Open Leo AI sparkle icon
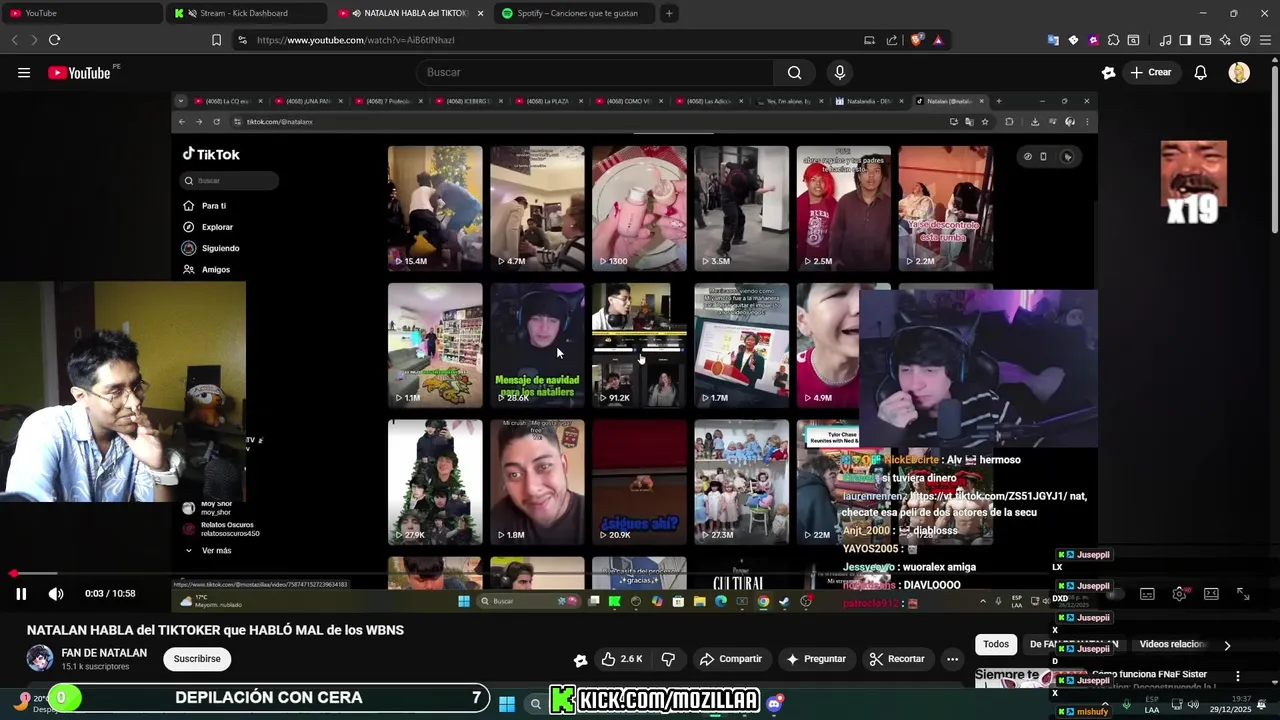Screen dimensions: 1280x720 (1225, 40)
